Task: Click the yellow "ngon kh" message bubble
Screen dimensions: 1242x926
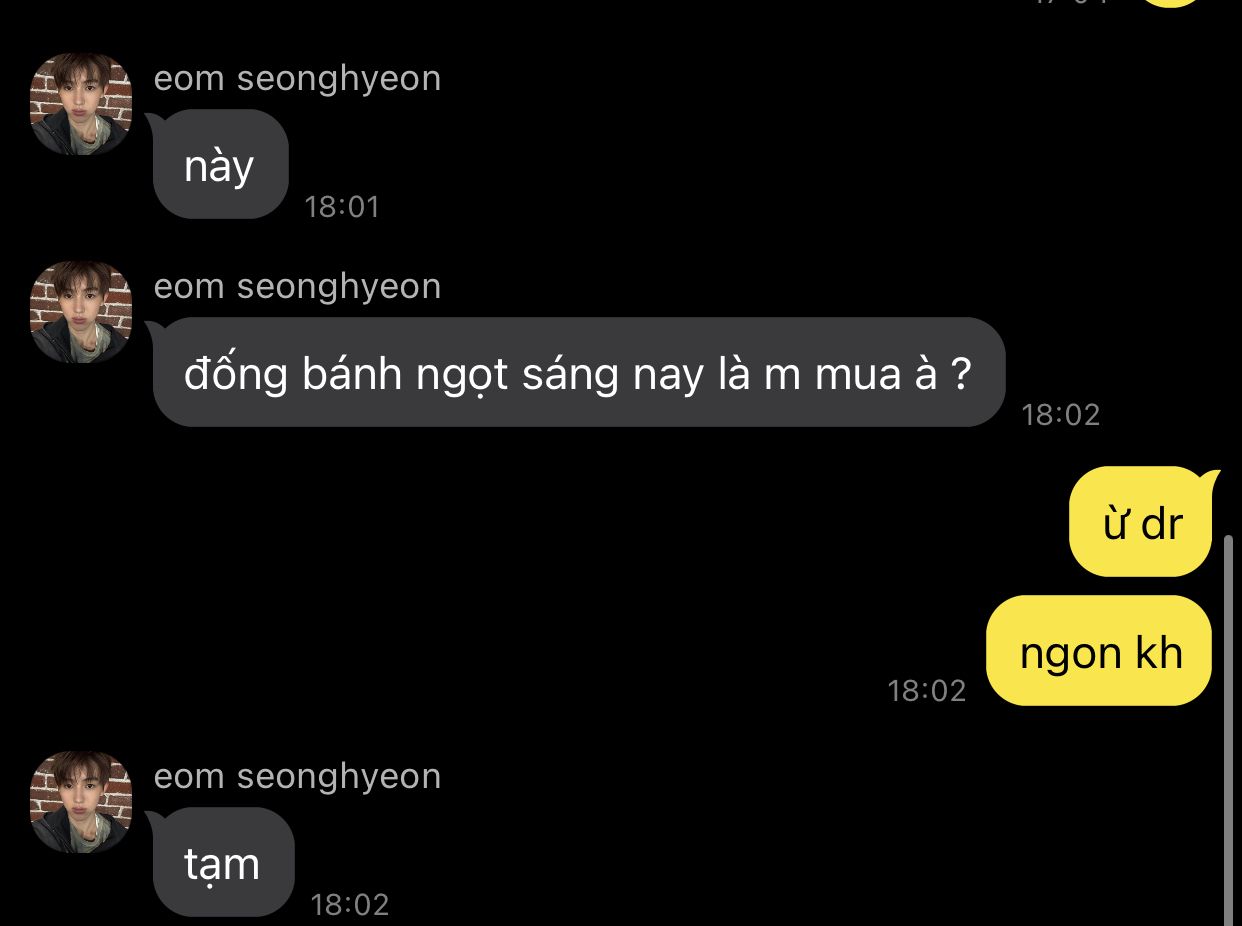Action: [1099, 652]
